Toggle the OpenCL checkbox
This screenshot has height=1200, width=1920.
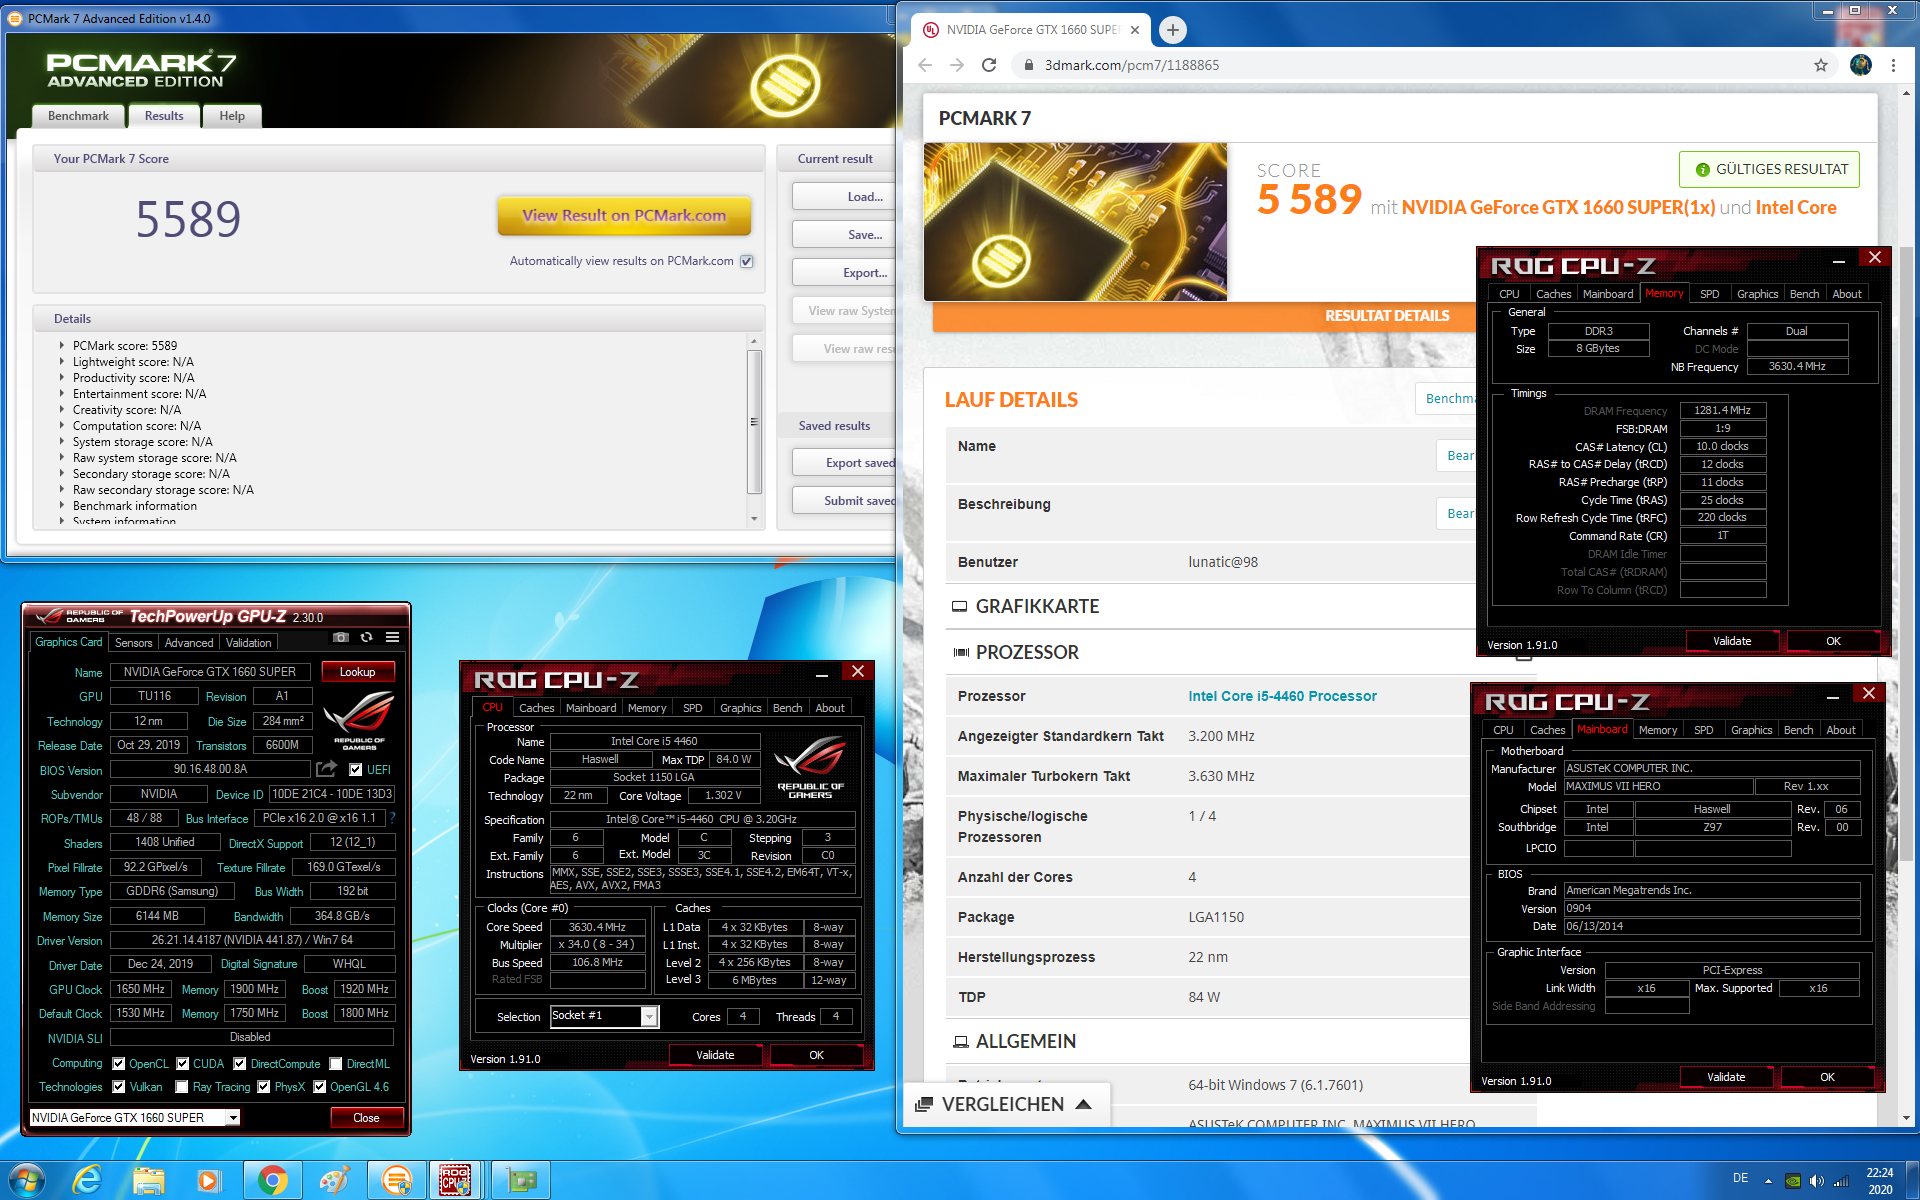[119, 1063]
